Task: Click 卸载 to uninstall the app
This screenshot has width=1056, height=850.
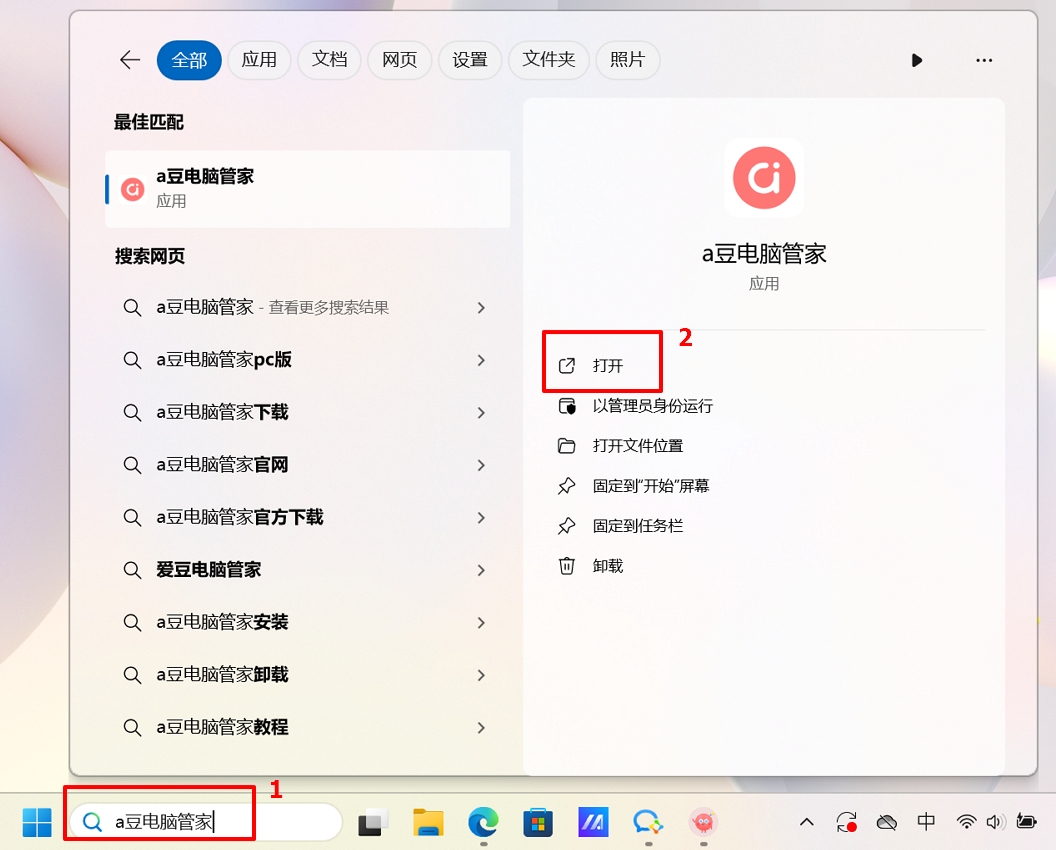Action: pyautogui.click(x=591, y=566)
